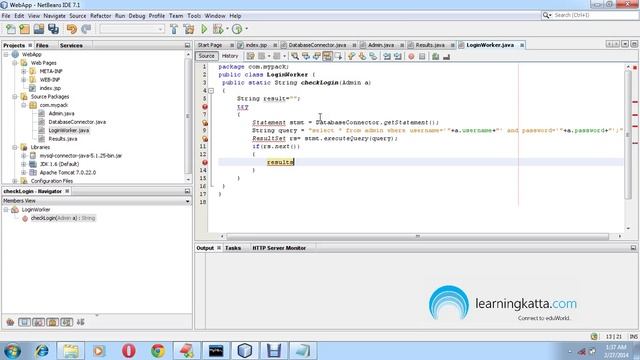This screenshot has width=640, height=360.
Task: Click the editor Find Selection magnifier icon
Action: tap(295, 56)
